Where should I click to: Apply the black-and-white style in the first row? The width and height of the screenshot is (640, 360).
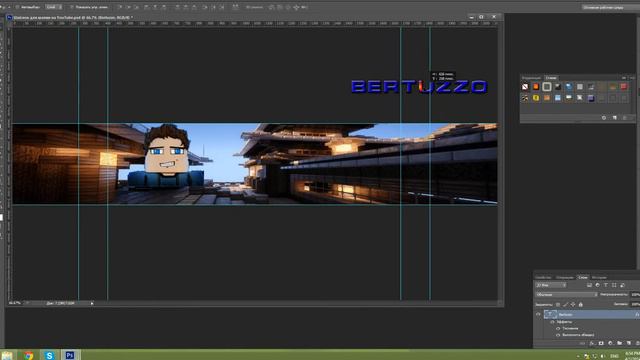point(558,87)
